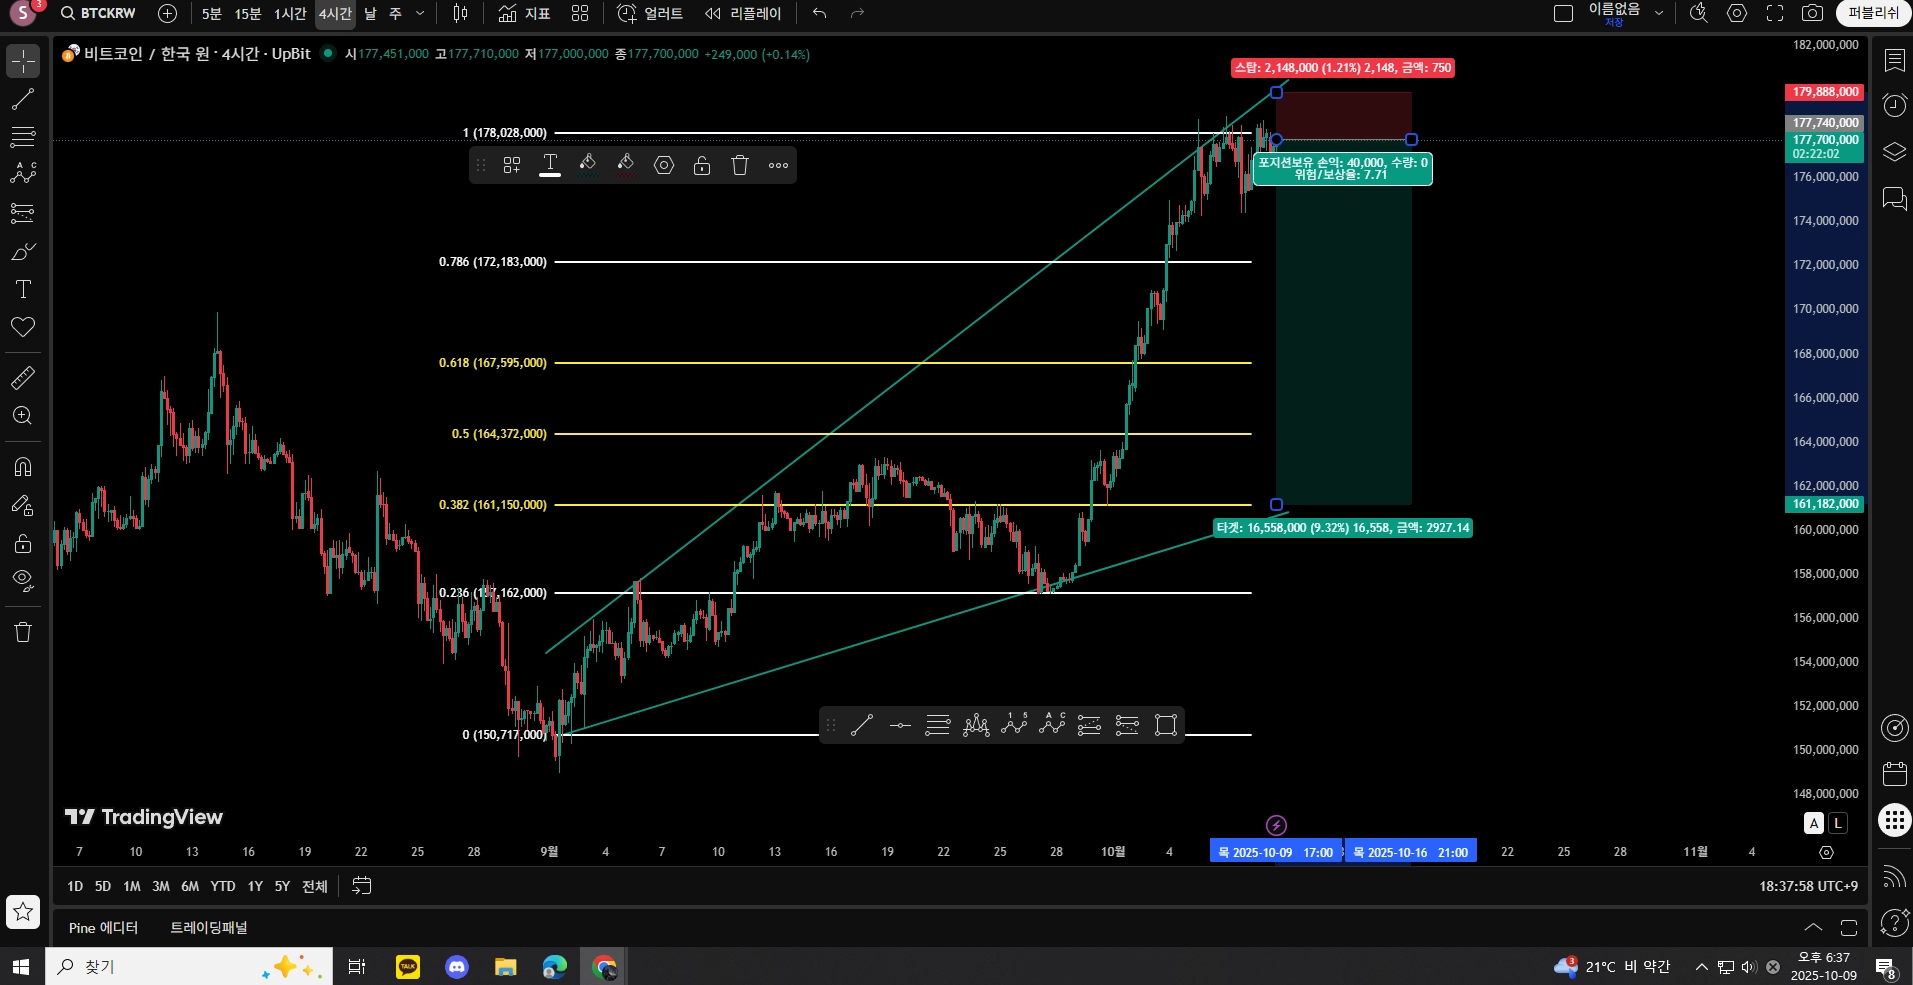Add a symbol with the plus button
Screen dimensions: 1913x985
[x=167, y=13]
